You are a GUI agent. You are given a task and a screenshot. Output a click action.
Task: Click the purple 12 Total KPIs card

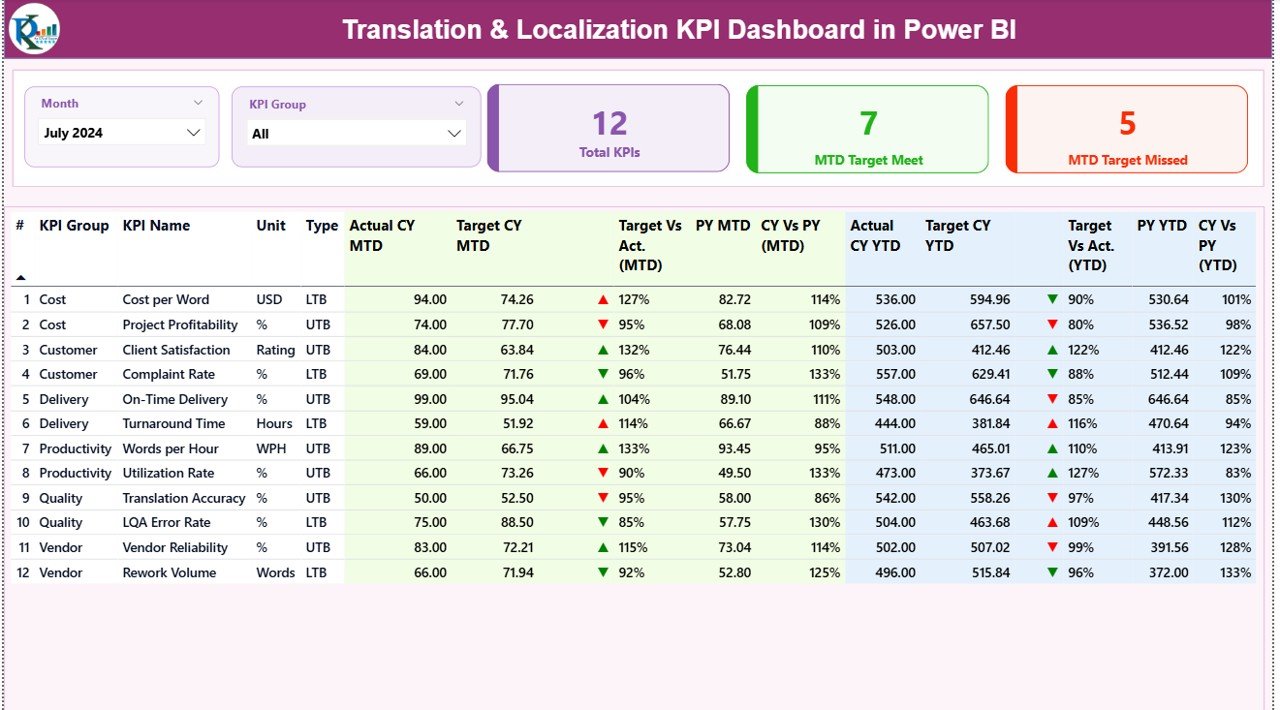coord(608,128)
